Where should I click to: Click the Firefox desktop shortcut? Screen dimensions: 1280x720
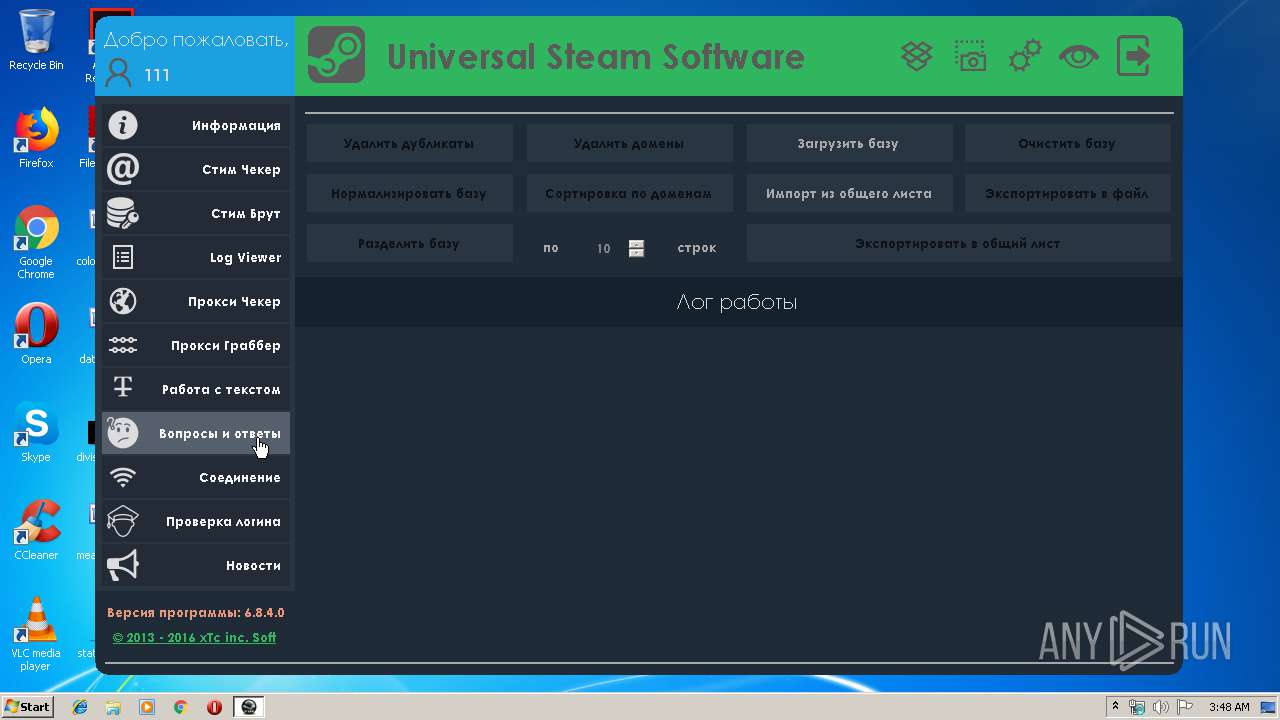coord(36,138)
